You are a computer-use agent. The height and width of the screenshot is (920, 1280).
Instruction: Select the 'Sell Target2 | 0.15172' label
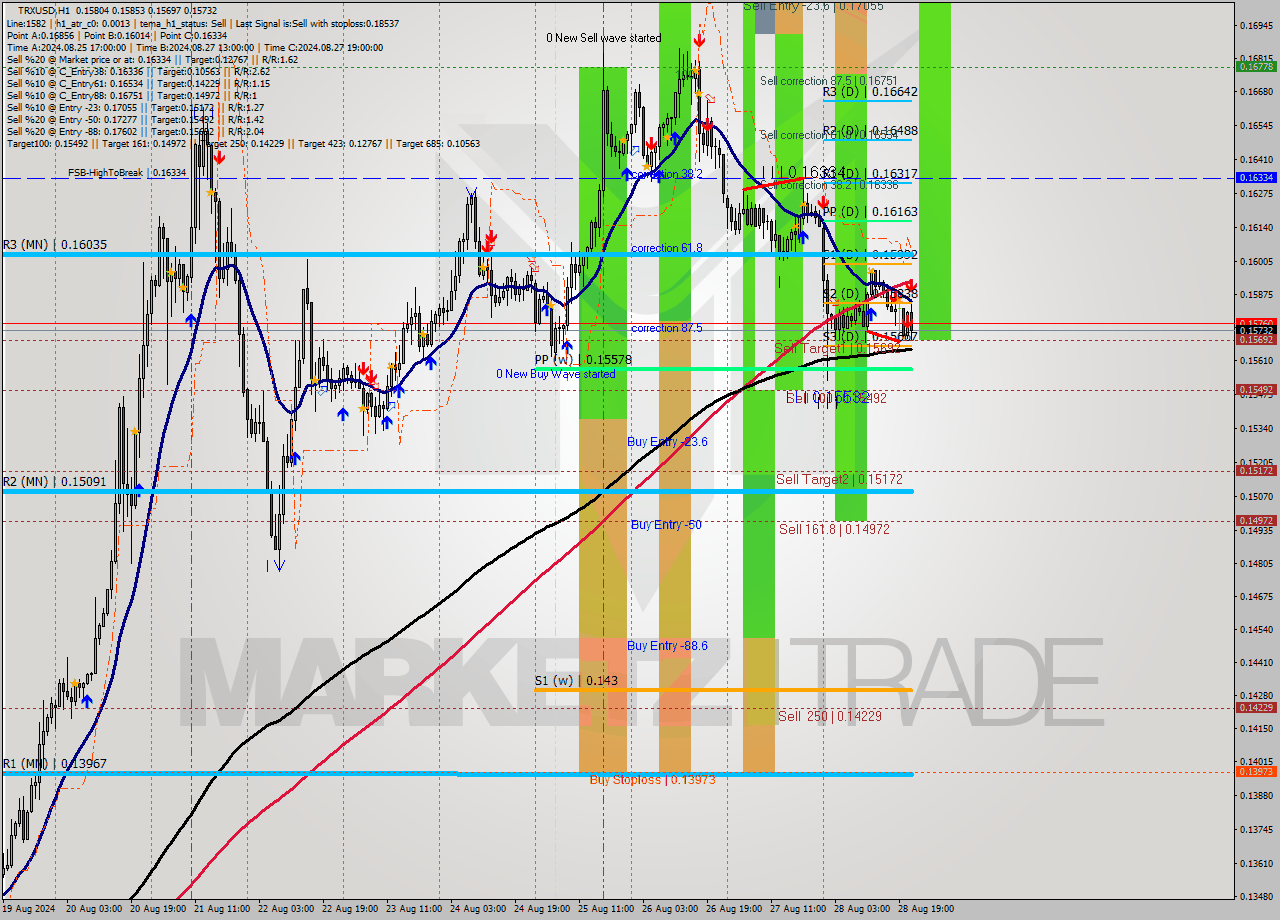tap(839, 479)
